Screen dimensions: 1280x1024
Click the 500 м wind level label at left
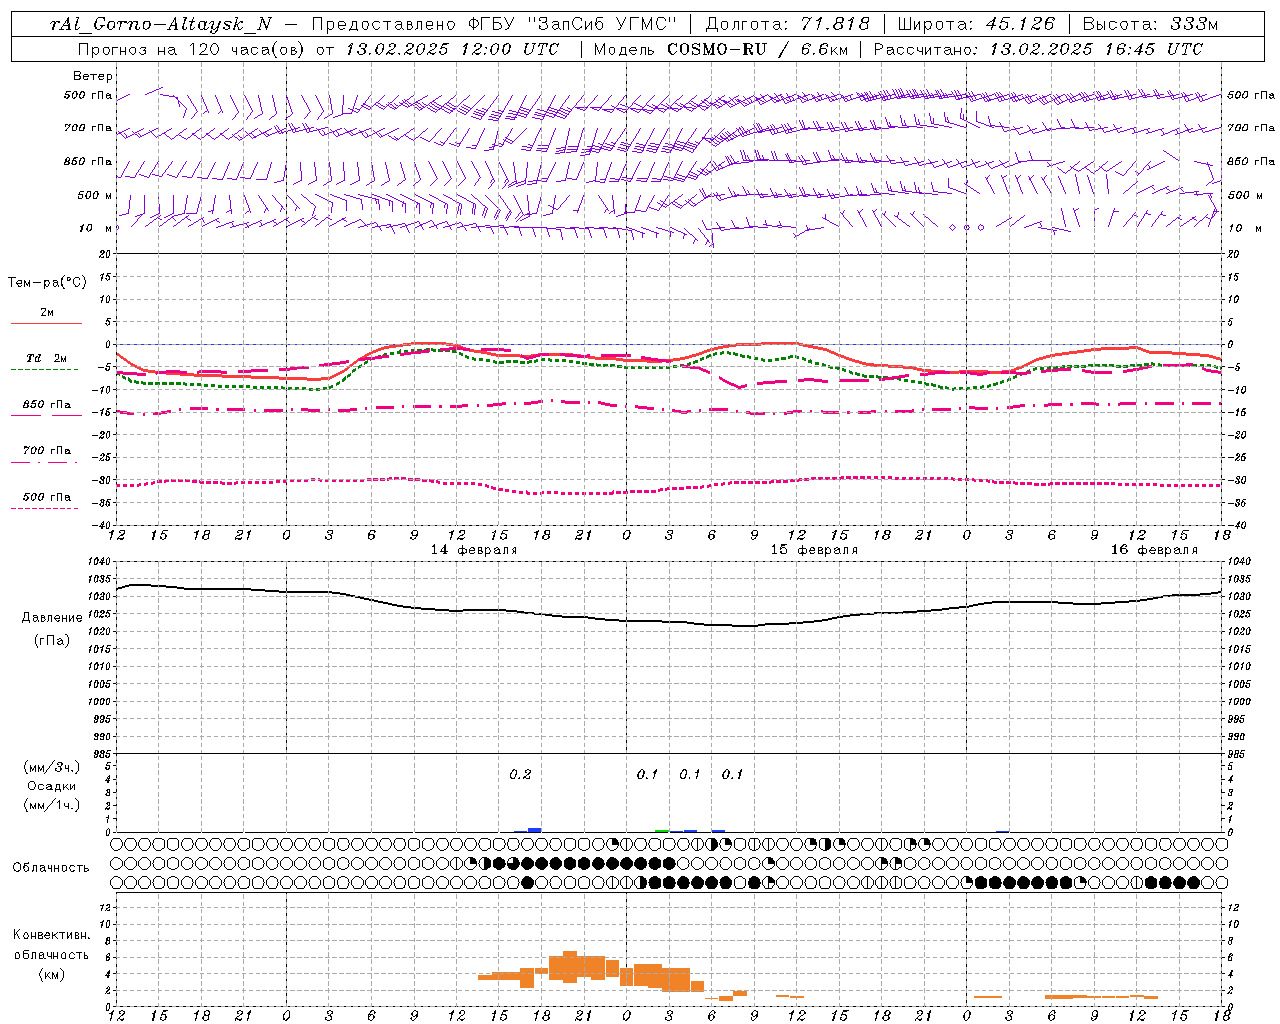95,195
